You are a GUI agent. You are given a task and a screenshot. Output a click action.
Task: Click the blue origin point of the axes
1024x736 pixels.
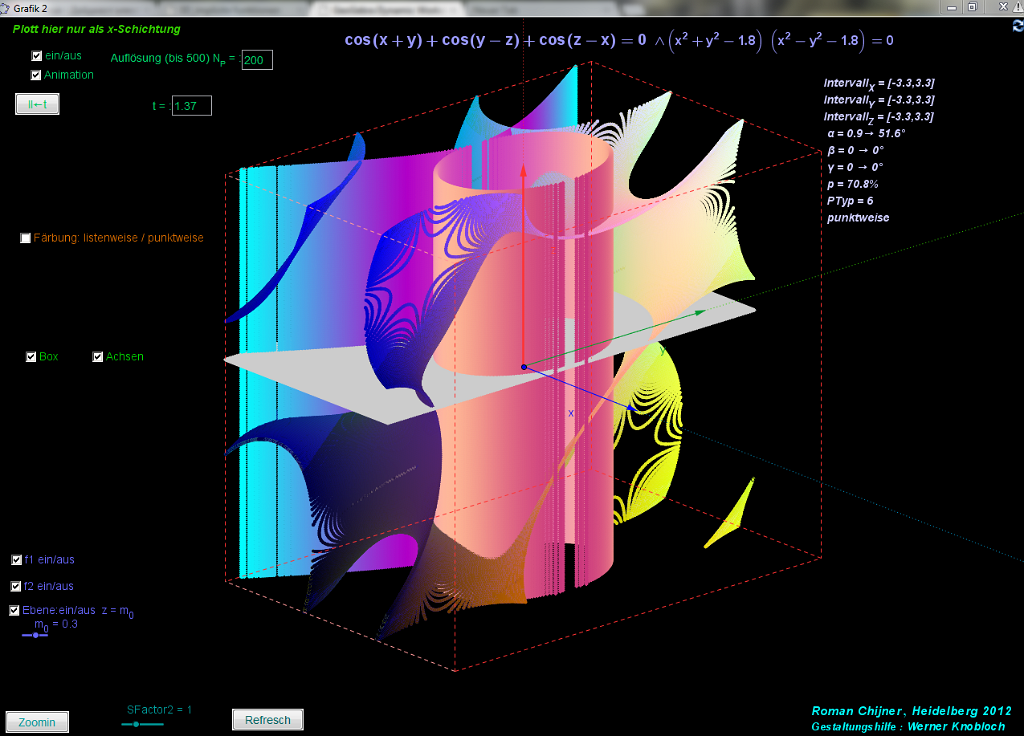[x=523, y=367]
